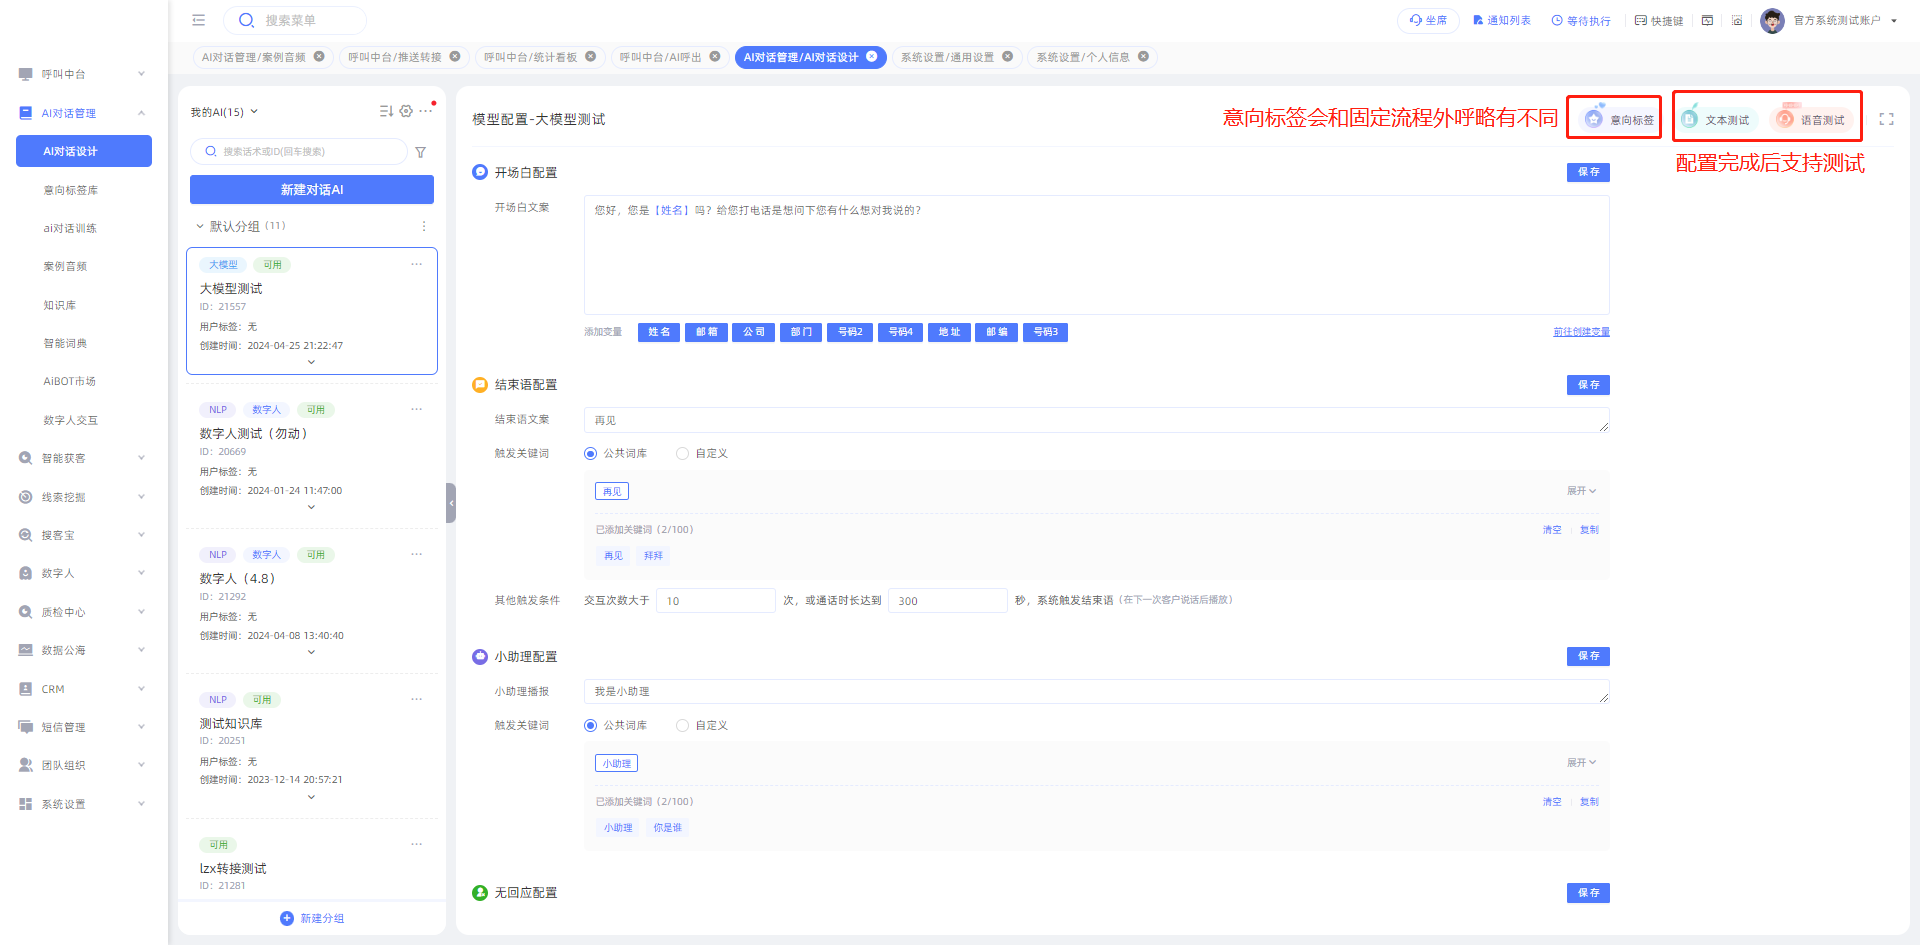The height and width of the screenshot is (945, 1920).
Task: Expand details chevron on 大模型测试 card
Action: (311, 362)
